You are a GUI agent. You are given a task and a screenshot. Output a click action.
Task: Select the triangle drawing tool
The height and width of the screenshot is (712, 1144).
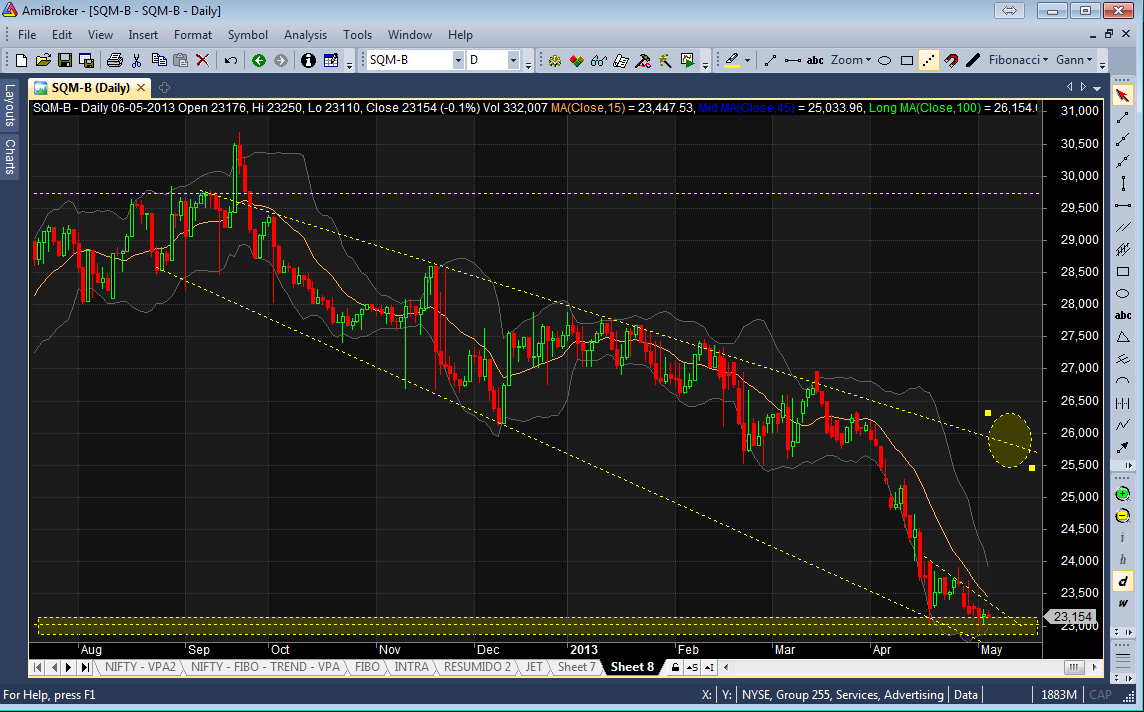1123,337
